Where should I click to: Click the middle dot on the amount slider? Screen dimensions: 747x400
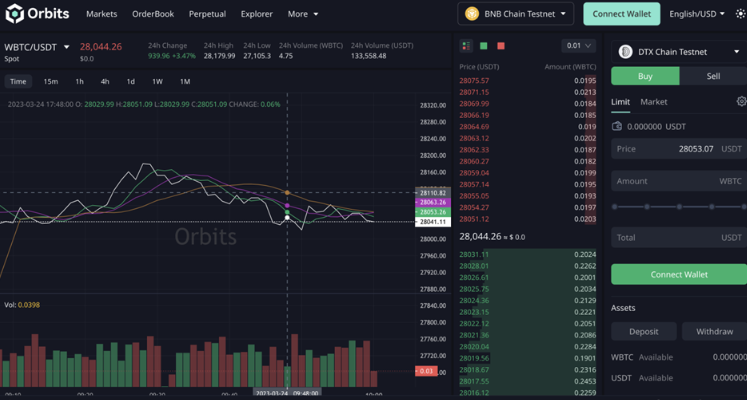tap(679, 207)
